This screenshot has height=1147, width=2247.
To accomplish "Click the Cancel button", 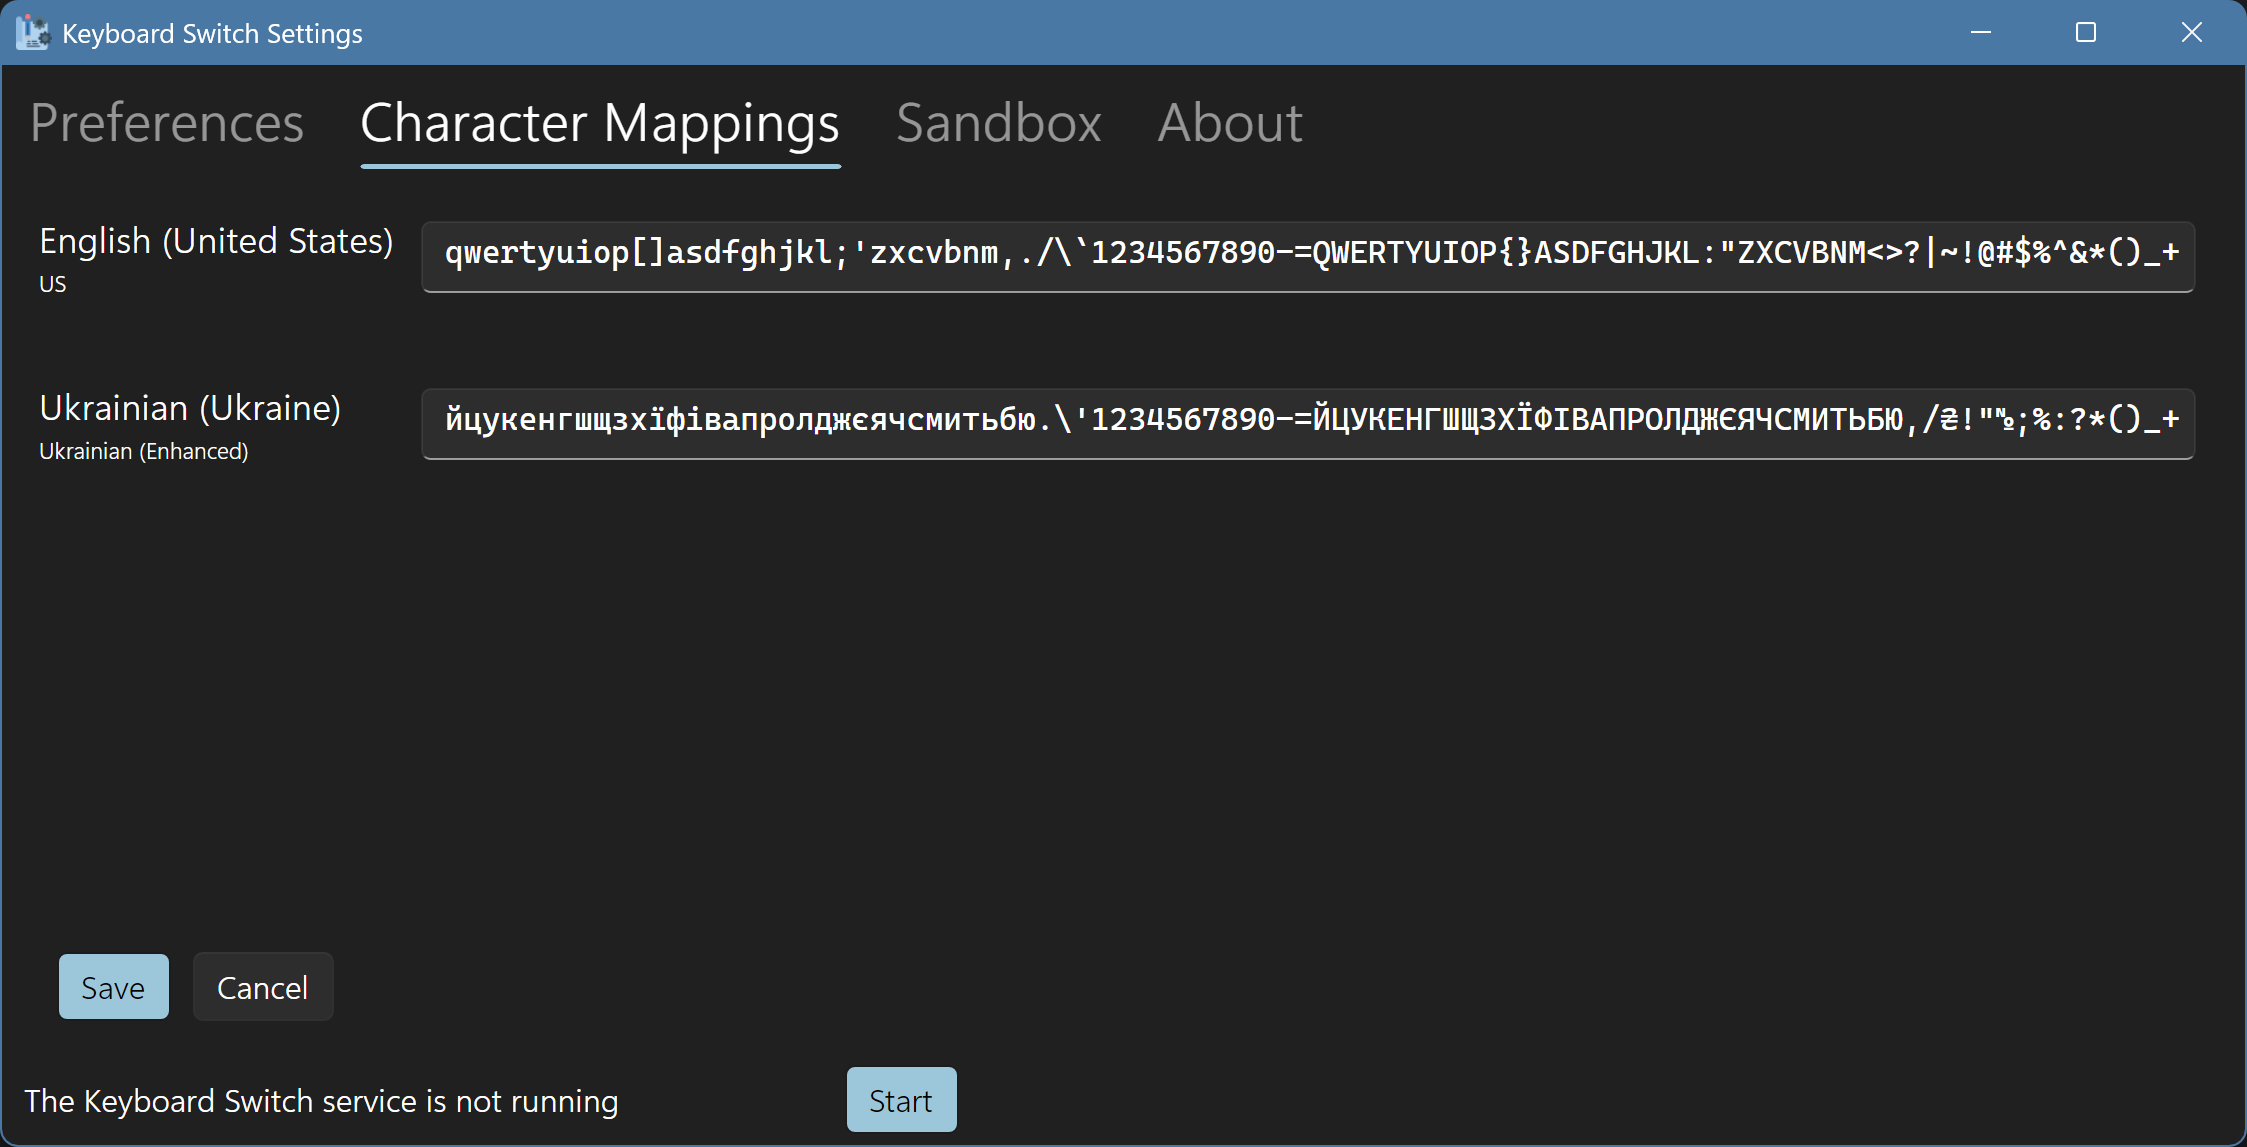I will (263, 987).
